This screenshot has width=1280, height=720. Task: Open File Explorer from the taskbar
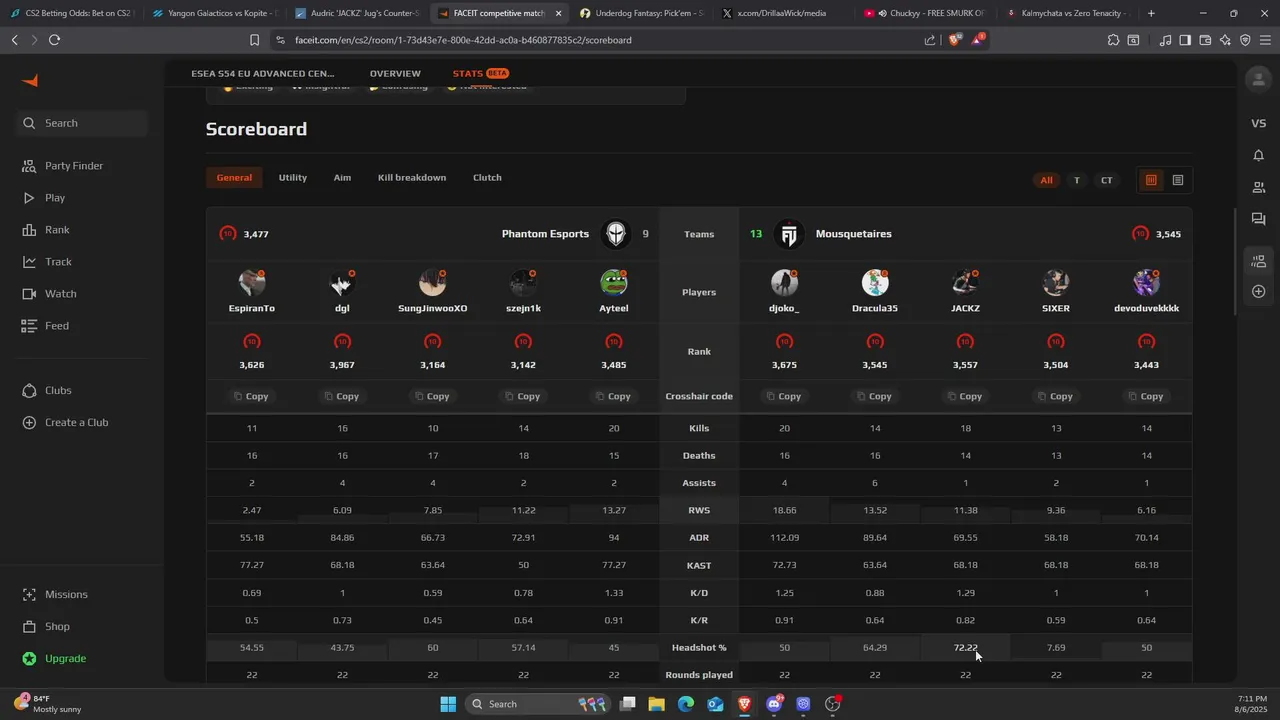[656, 704]
